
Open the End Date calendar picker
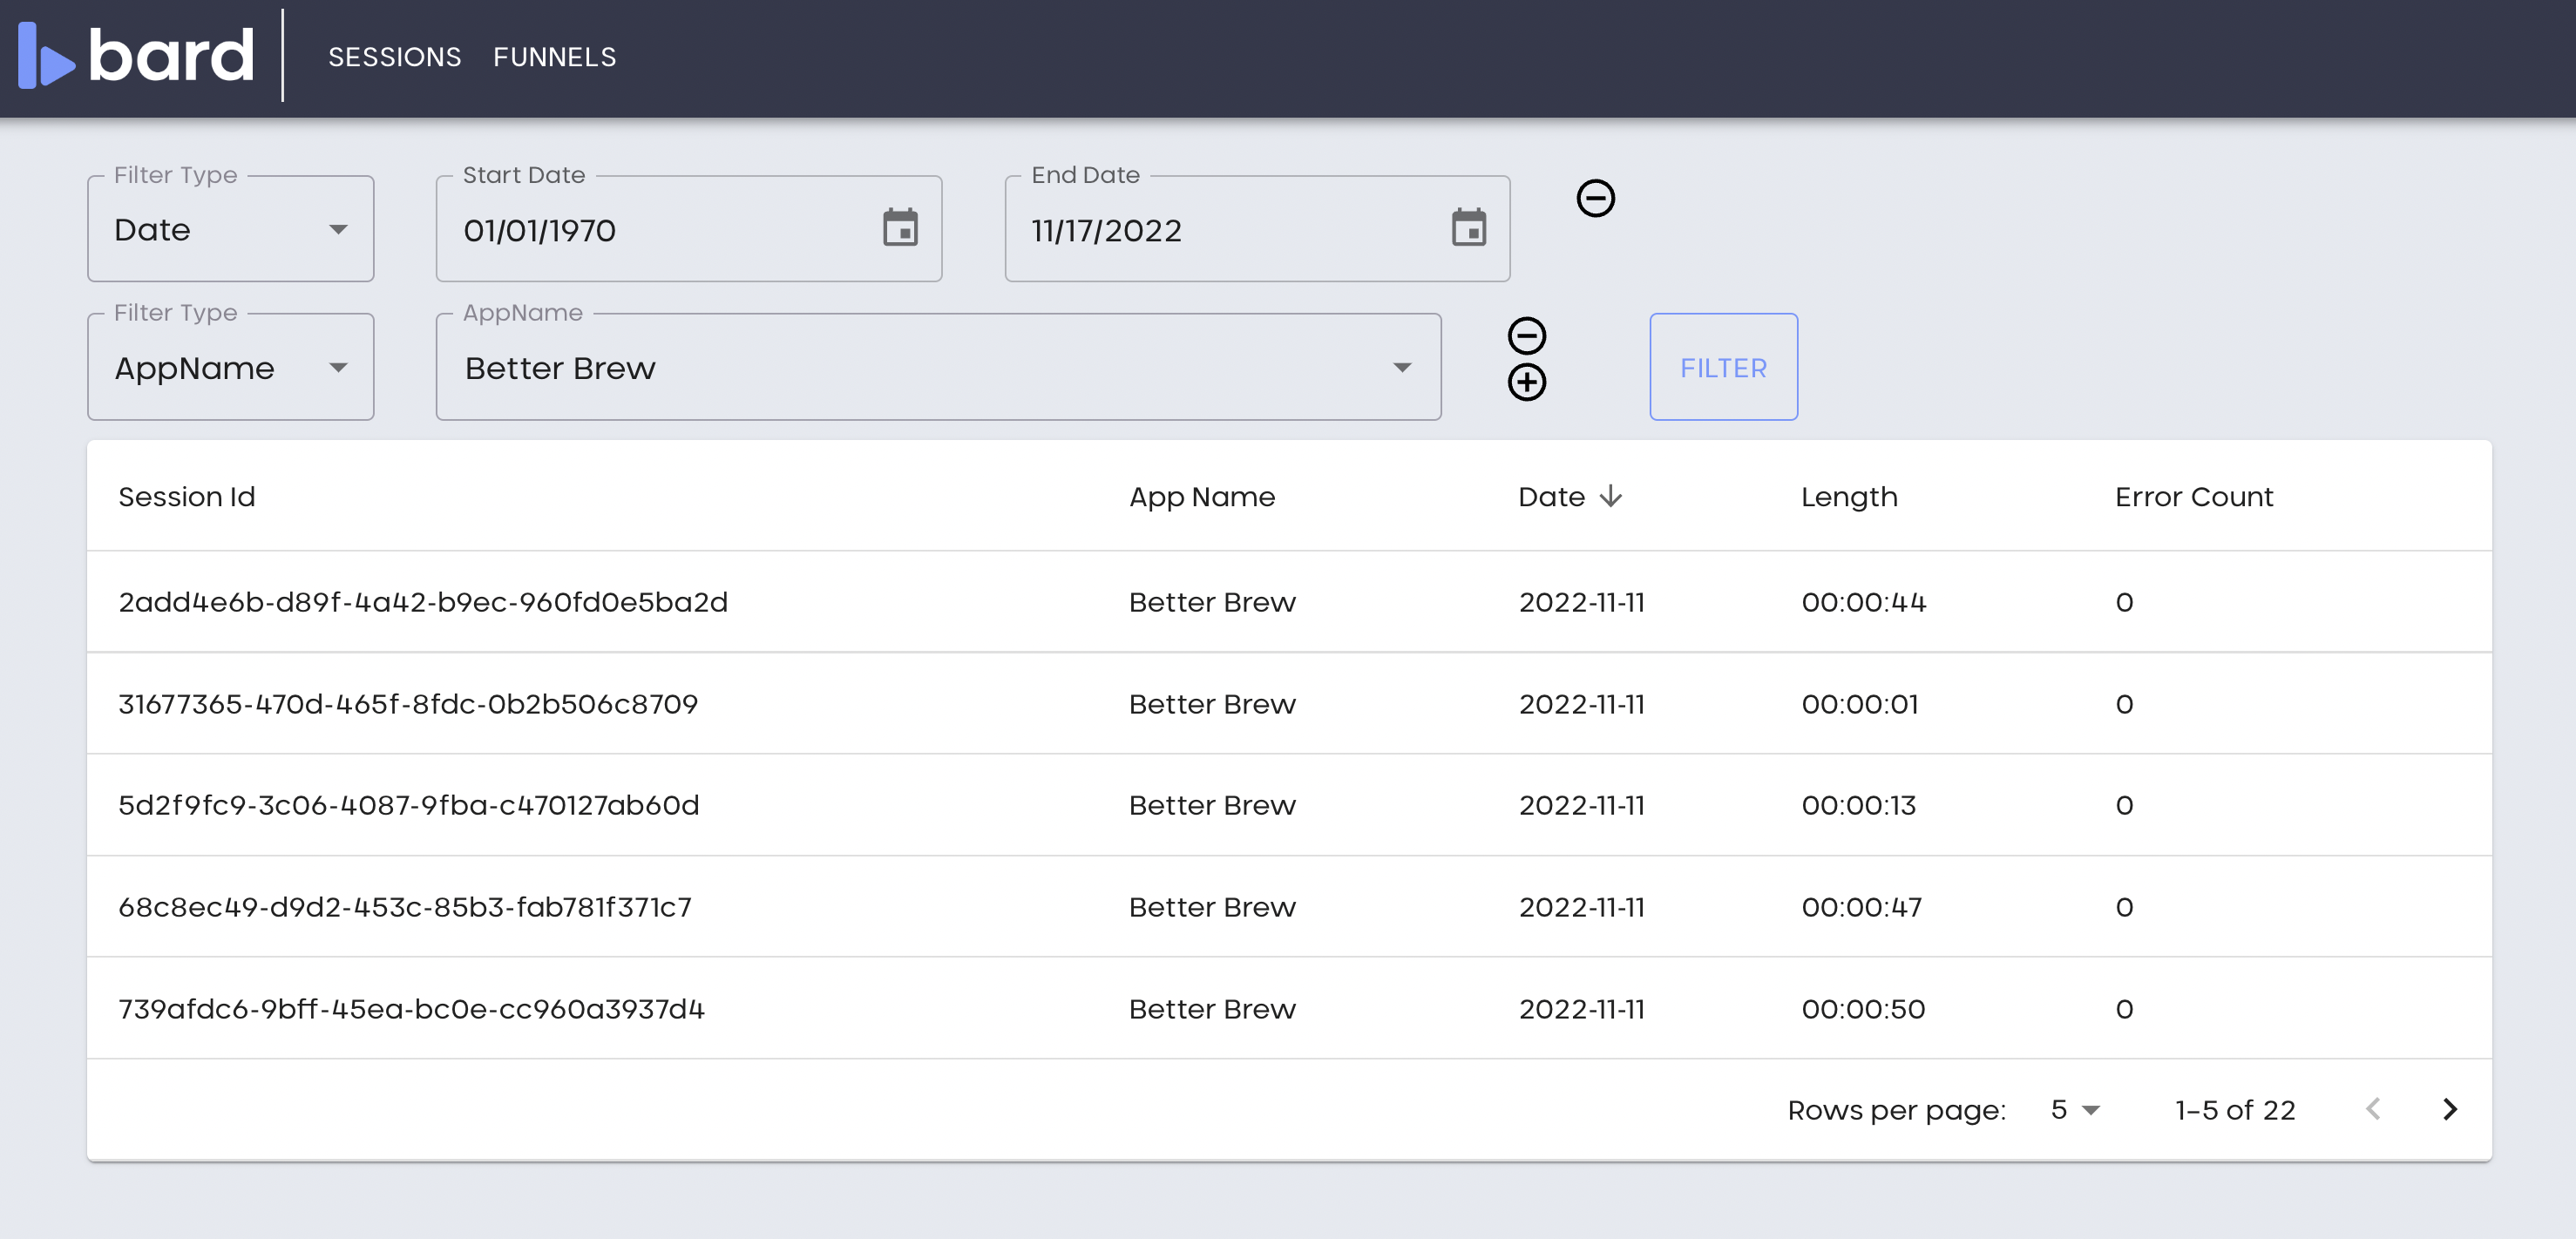pos(1468,228)
